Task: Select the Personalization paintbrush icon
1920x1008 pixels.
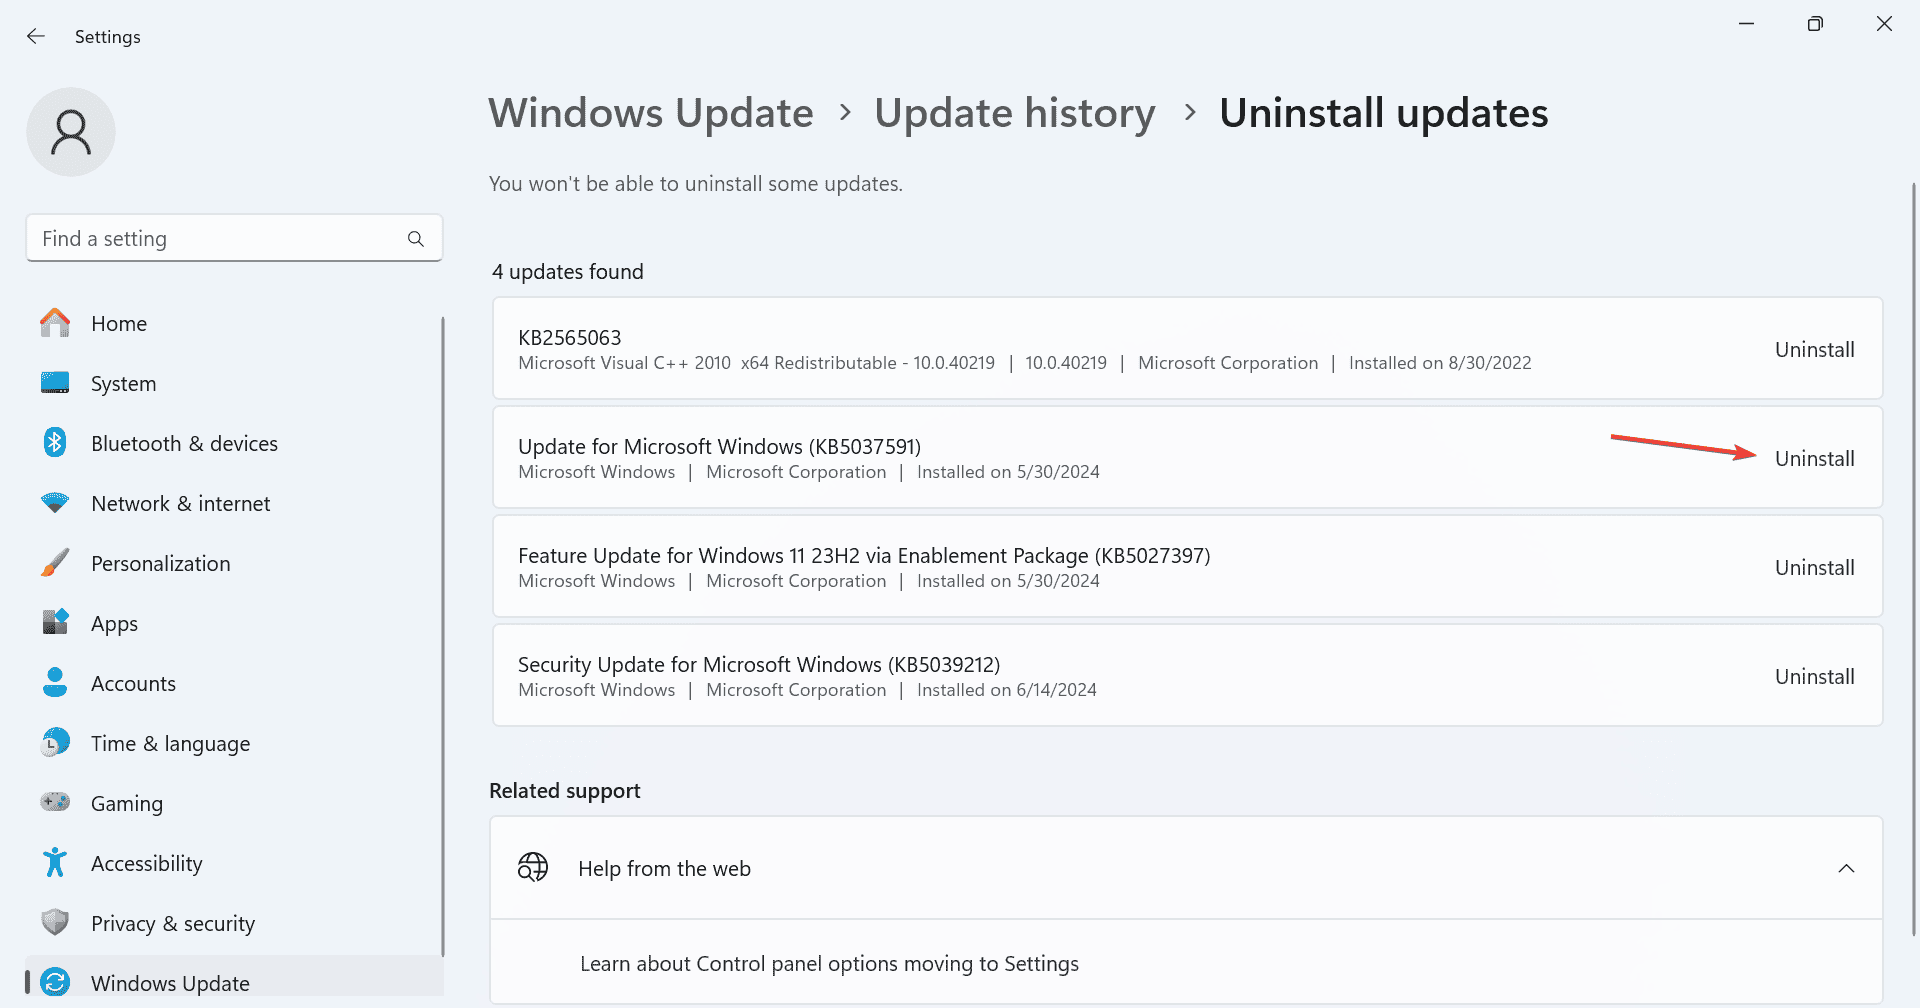Action: [55, 563]
